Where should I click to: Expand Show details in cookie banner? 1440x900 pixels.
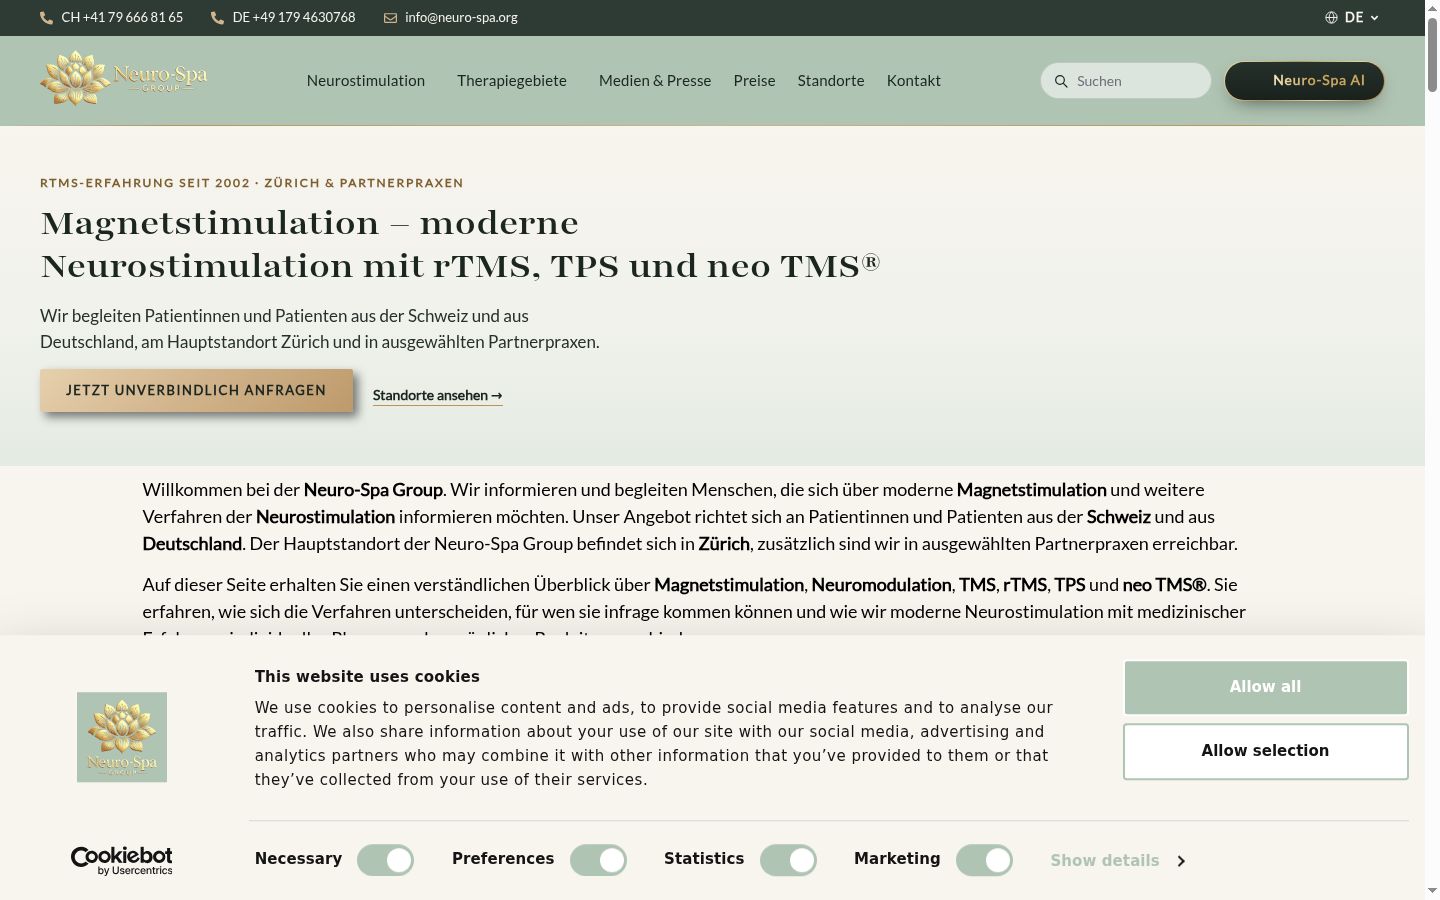click(x=1118, y=860)
